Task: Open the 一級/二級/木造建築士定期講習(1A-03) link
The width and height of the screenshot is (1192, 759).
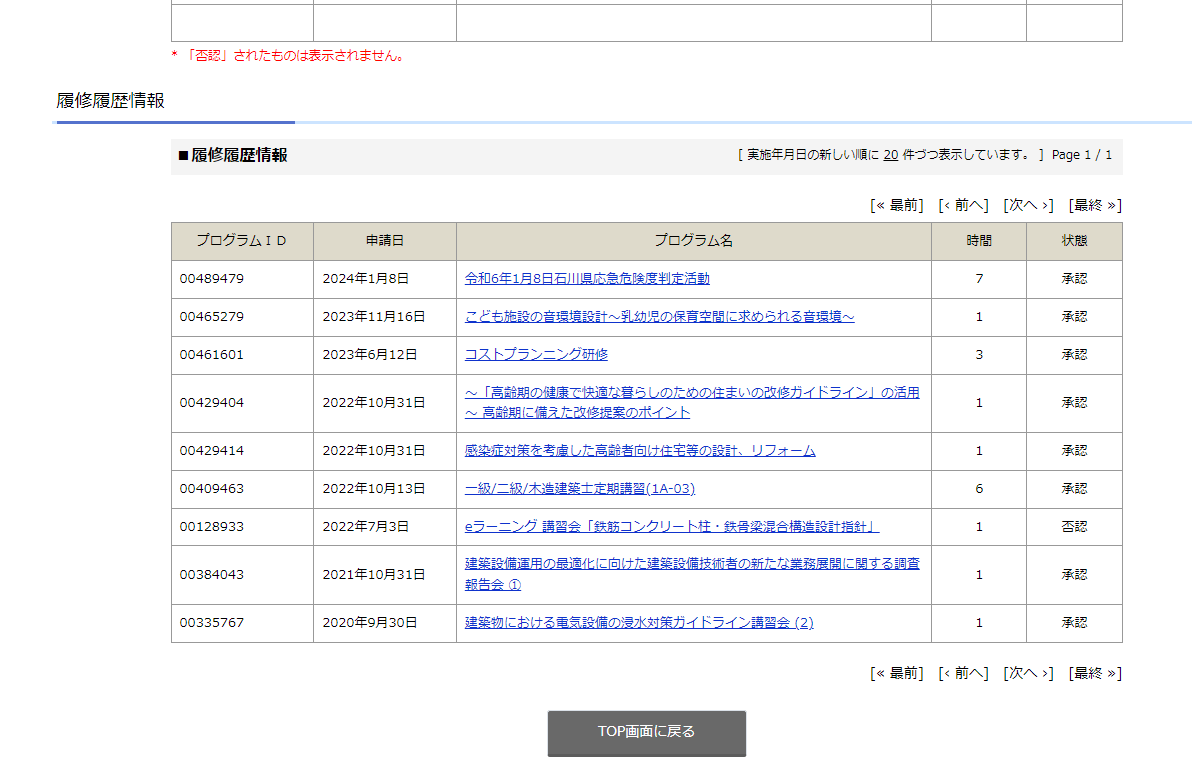Action: click(579, 488)
